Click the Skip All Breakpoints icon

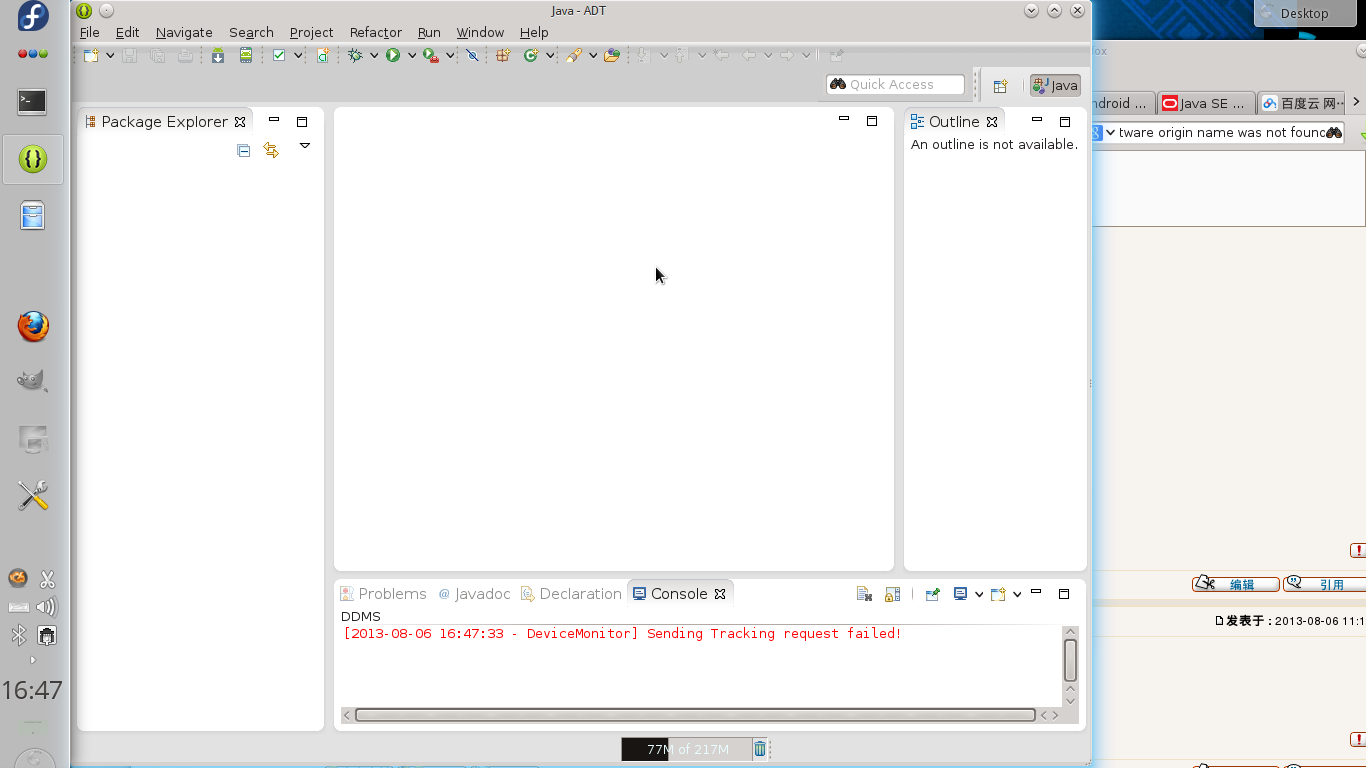point(473,56)
